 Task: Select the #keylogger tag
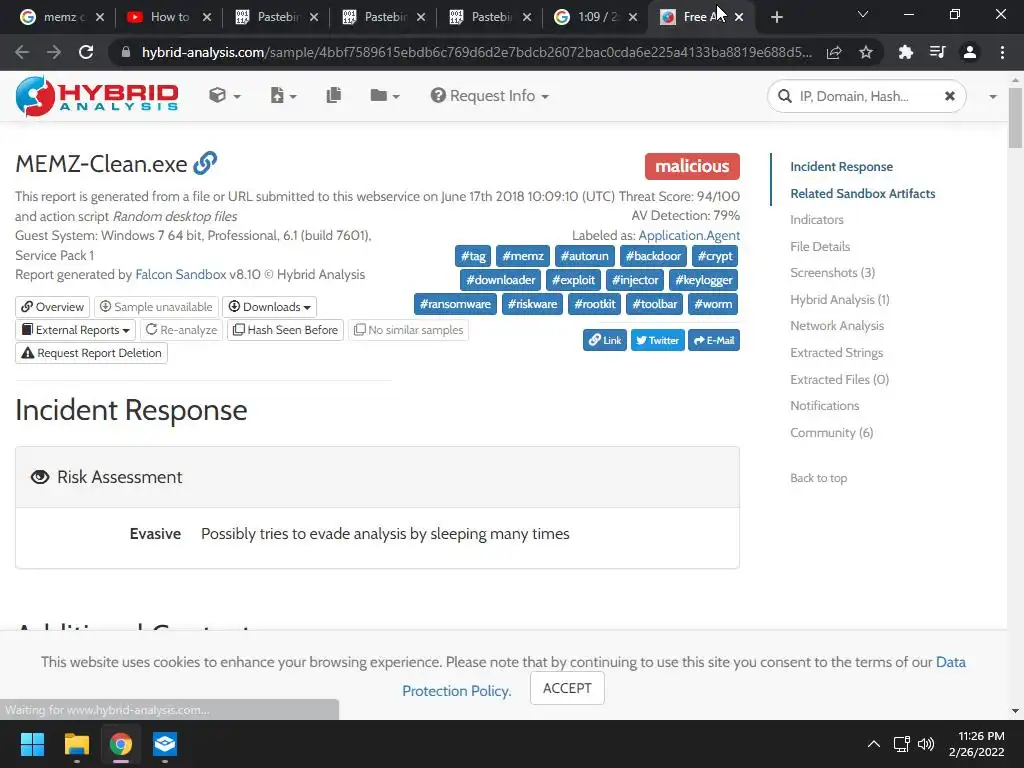[x=704, y=280]
